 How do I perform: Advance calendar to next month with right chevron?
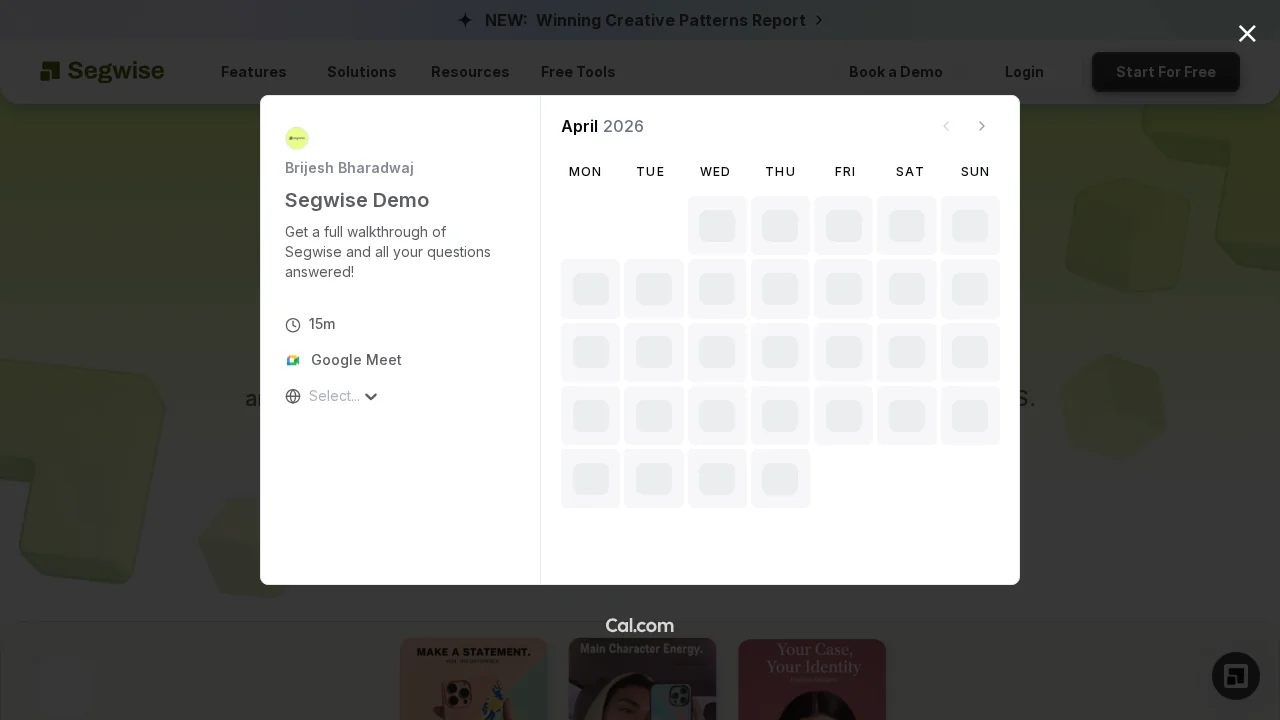(981, 126)
